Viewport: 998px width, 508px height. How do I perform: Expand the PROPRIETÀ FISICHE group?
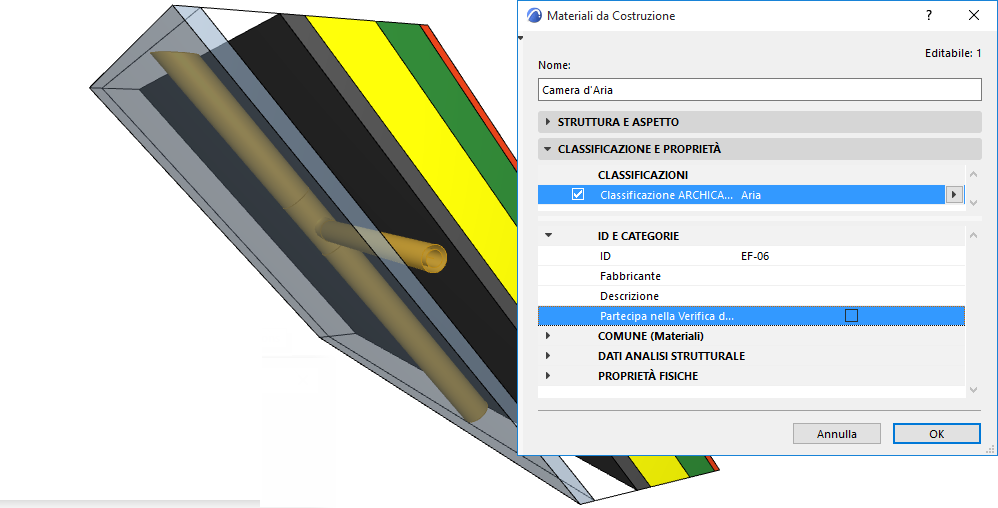pos(548,376)
